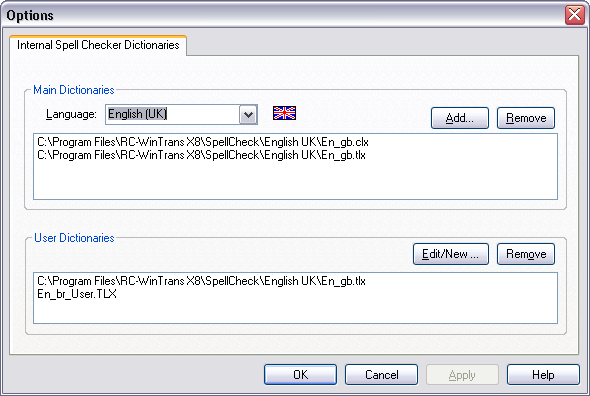Click the Options title bar
Image resolution: width=590 pixels, height=396 pixels.
282,15
